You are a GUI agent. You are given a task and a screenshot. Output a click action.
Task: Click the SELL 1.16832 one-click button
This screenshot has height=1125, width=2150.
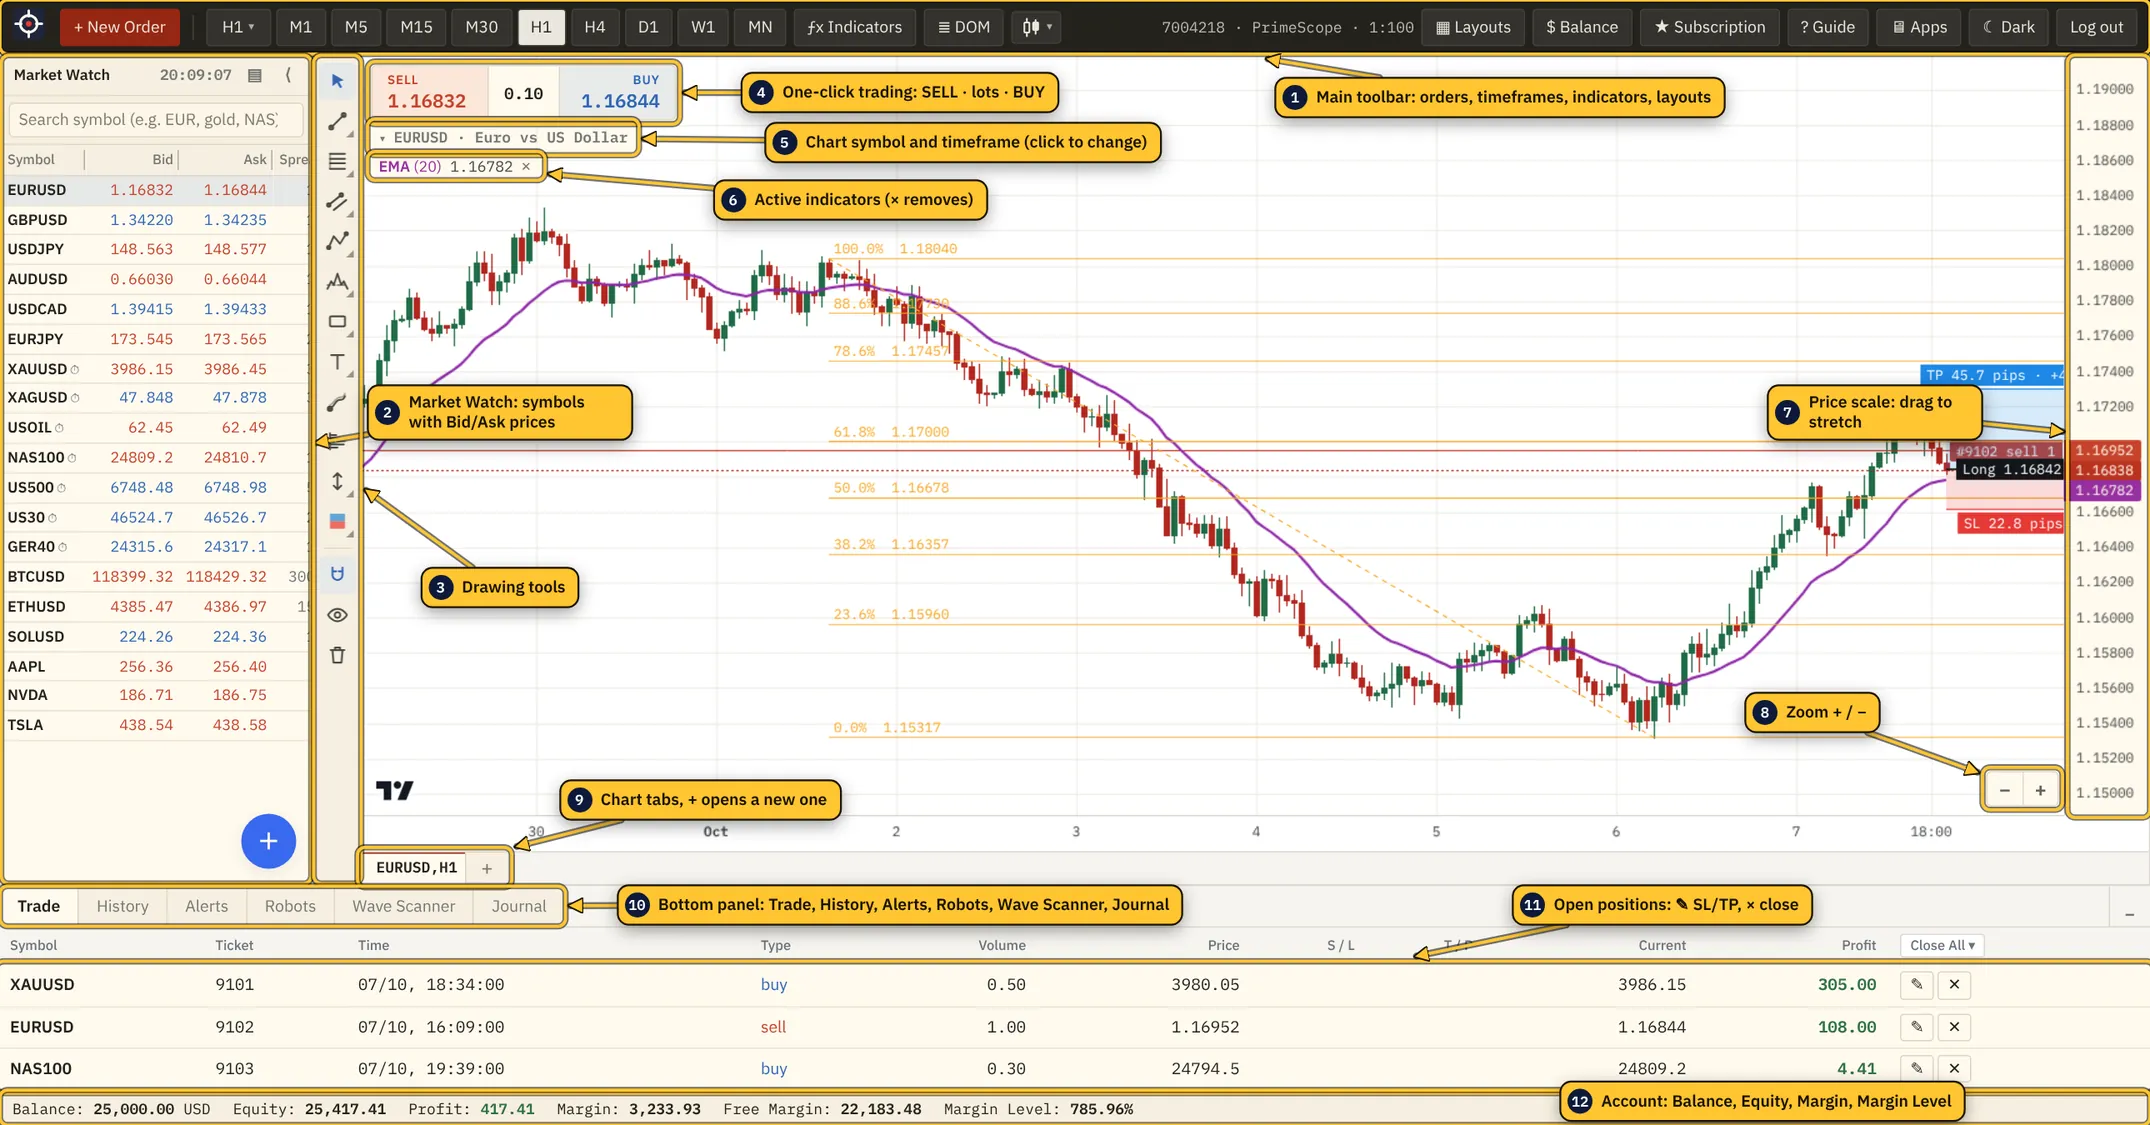pyautogui.click(x=429, y=92)
